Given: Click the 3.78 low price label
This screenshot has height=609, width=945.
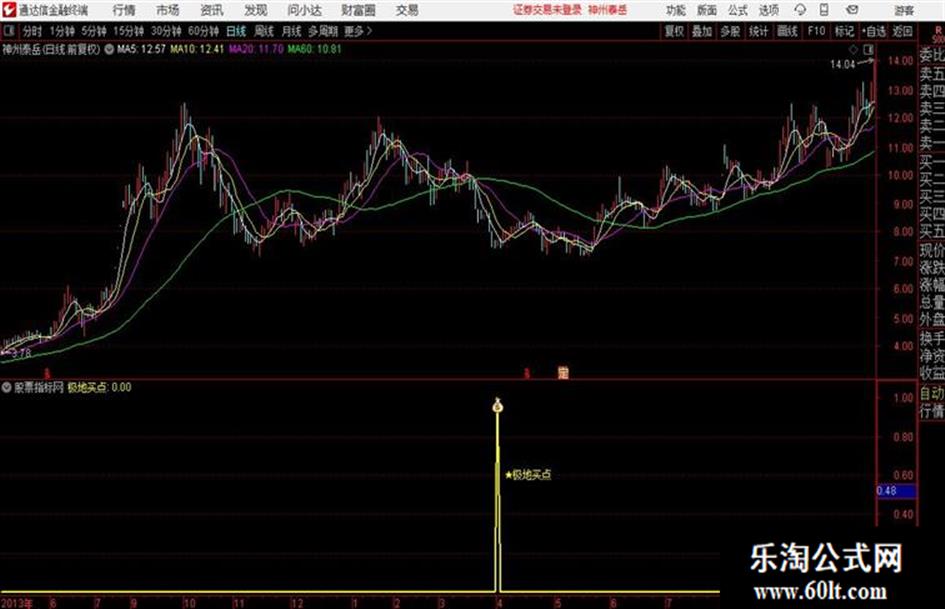Looking at the screenshot, I should coord(21,353).
